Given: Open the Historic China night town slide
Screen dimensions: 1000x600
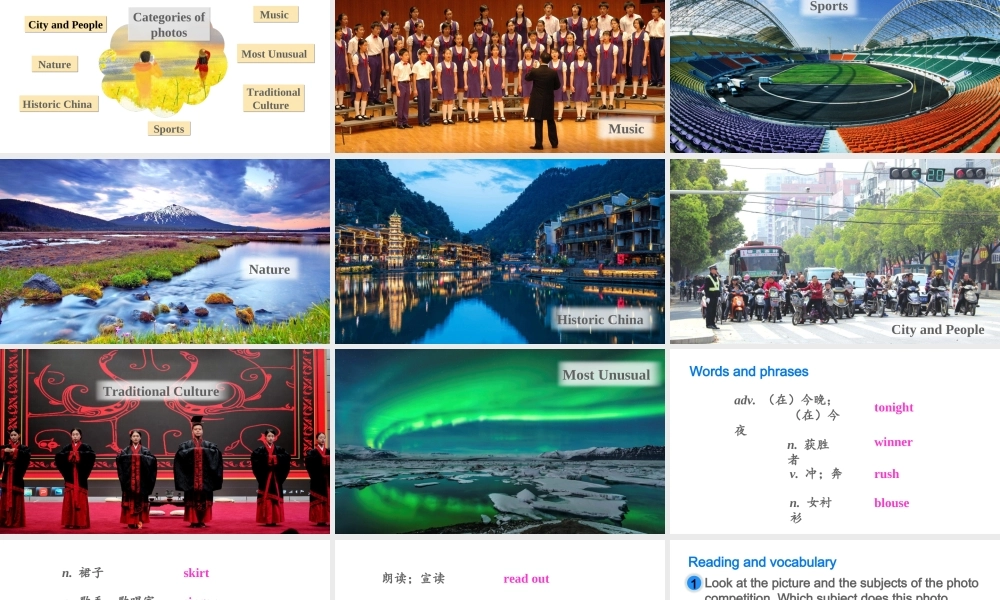Looking at the screenshot, I should point(499,251).
